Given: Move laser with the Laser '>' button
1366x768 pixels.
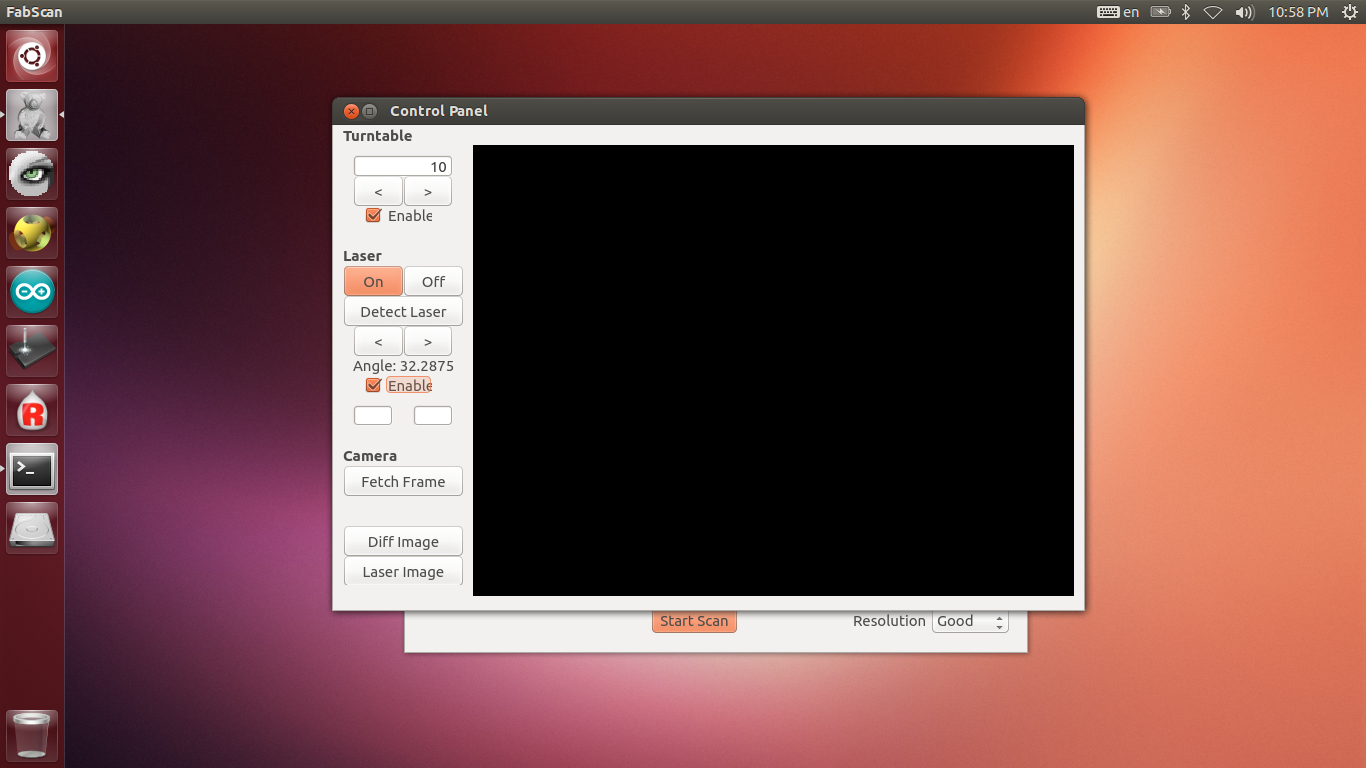Looking at the screenshot, I should pos(428,342).
